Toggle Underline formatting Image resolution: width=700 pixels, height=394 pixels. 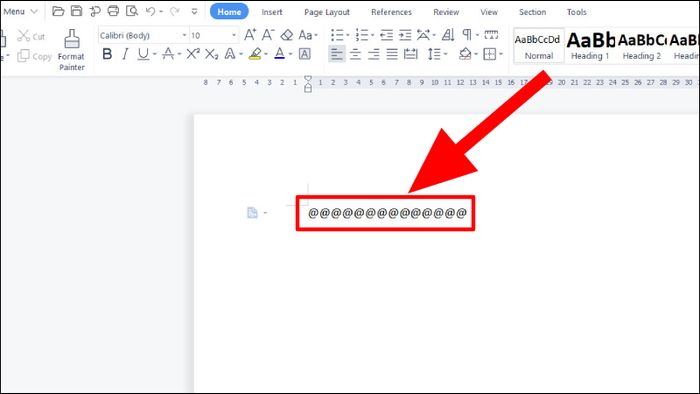point(143,54)
